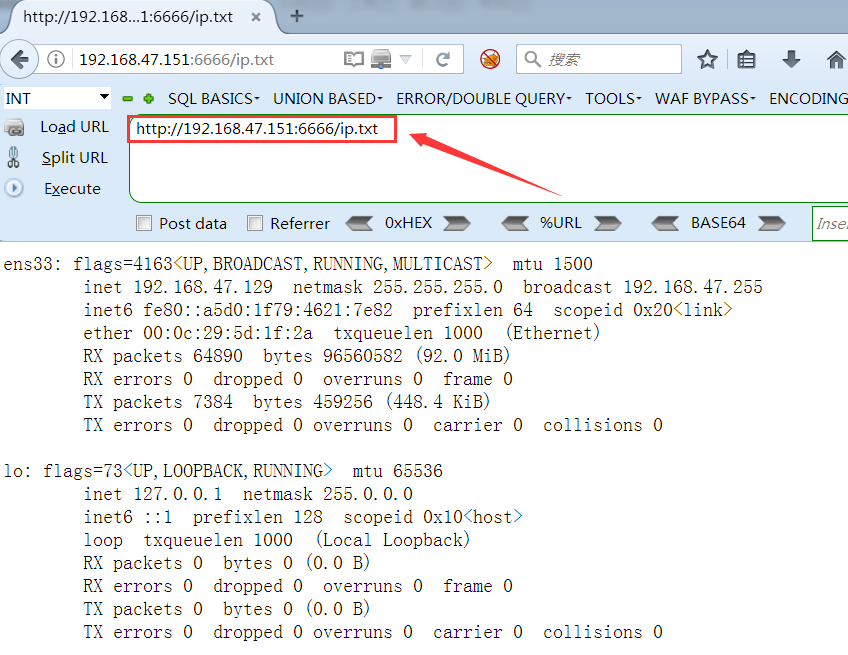This screenshot has width=848, height=655.
Task: Enable Post data checkbox
Action: [x=144, y=223]
